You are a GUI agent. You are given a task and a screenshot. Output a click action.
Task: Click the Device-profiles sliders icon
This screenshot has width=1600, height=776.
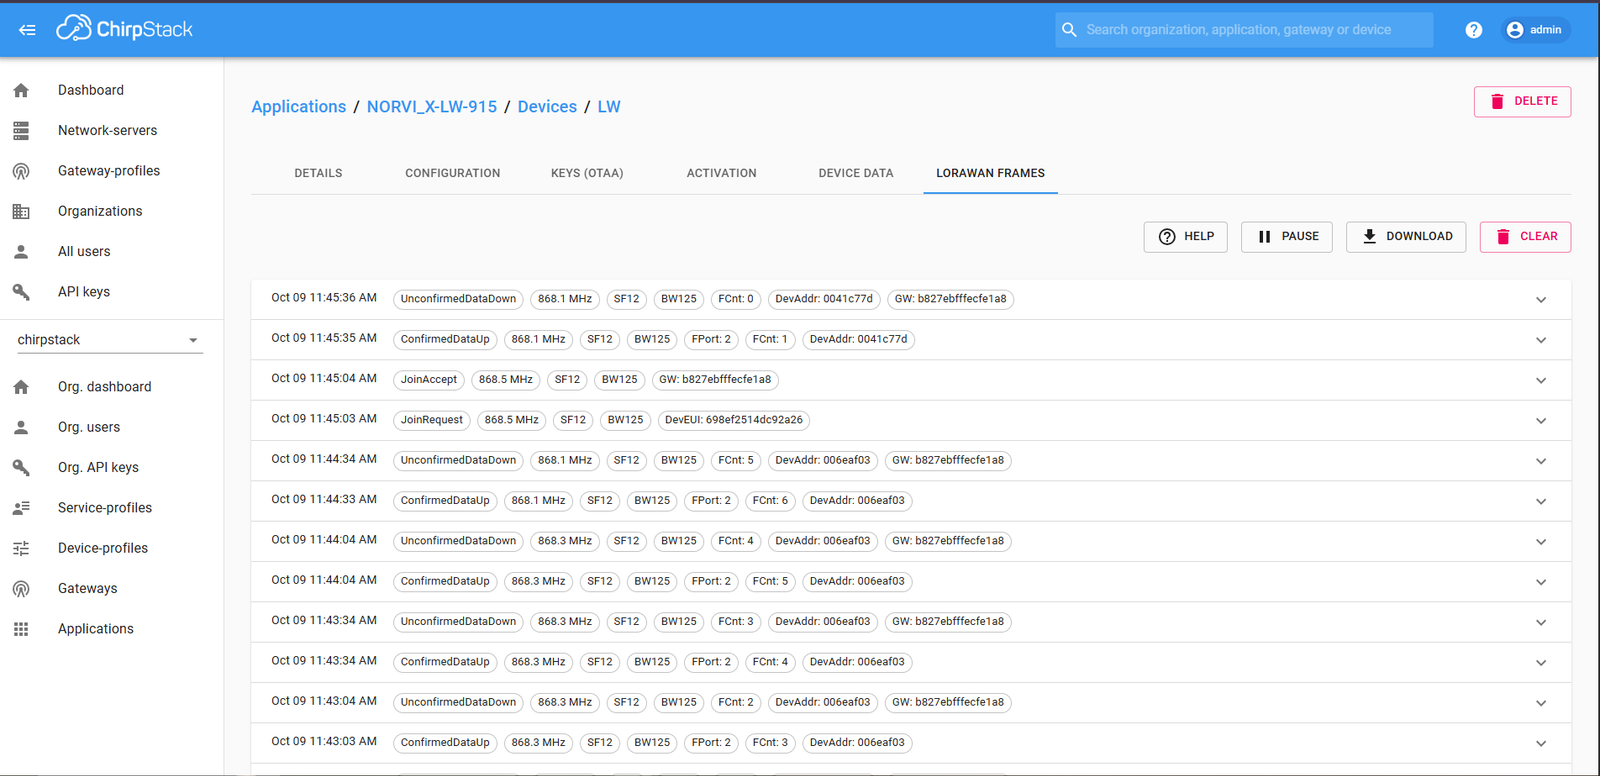point(21,548)
